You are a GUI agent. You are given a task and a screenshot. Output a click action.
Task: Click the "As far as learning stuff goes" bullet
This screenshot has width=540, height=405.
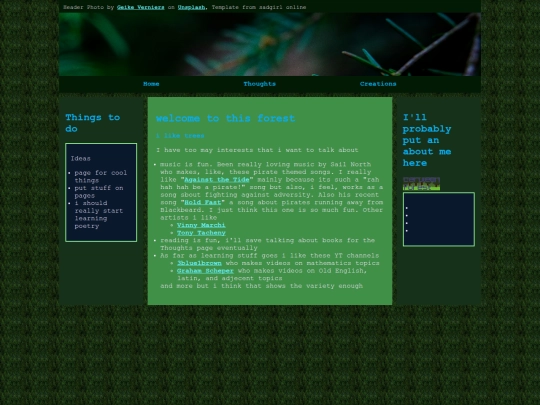[270, 256]
